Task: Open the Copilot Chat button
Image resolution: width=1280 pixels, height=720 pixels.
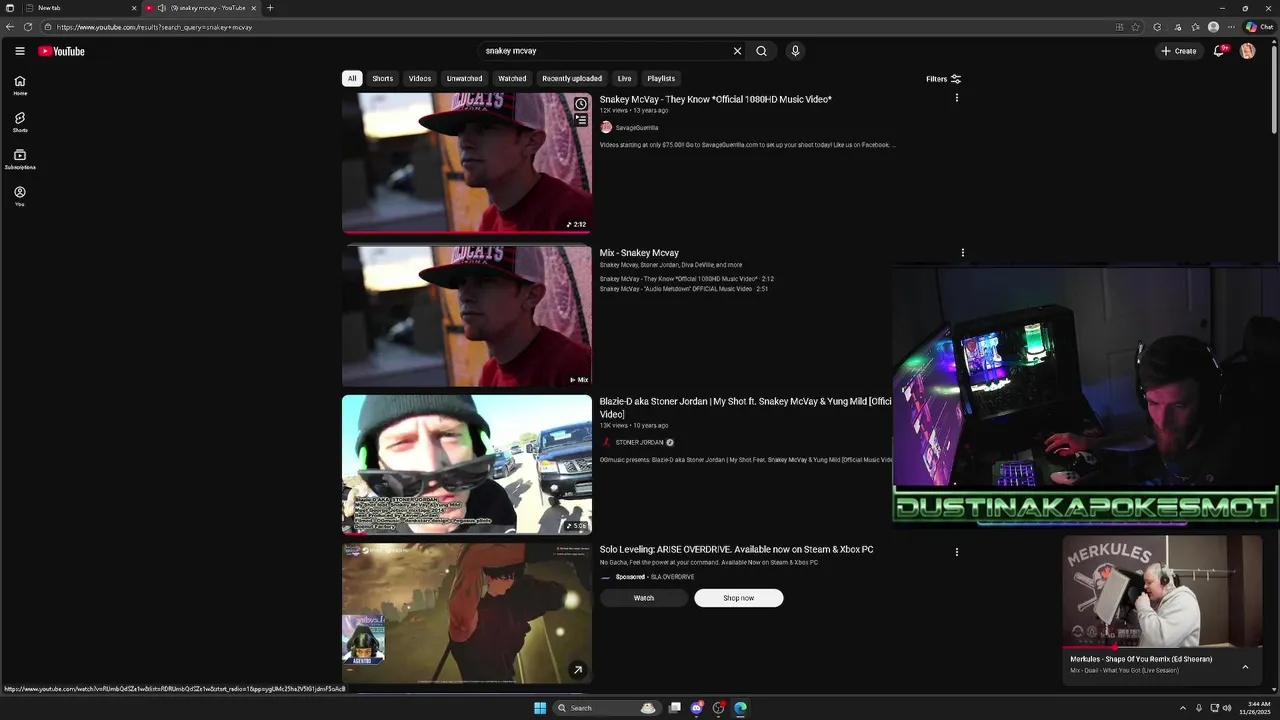Action: [1259, 27]
